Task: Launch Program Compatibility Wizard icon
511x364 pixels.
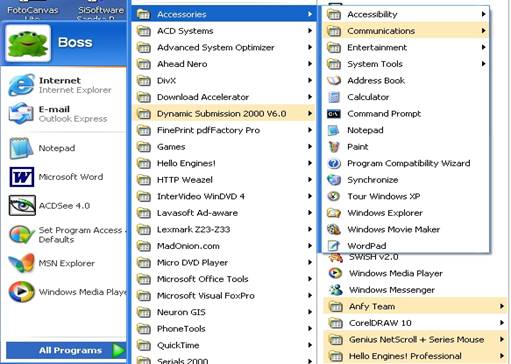Action: click(334, 163)
